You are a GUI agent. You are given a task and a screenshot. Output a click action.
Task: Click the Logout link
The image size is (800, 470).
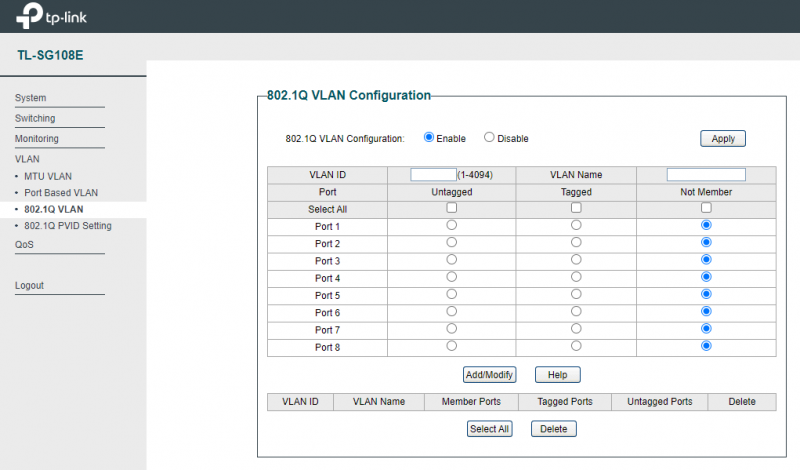30,286
